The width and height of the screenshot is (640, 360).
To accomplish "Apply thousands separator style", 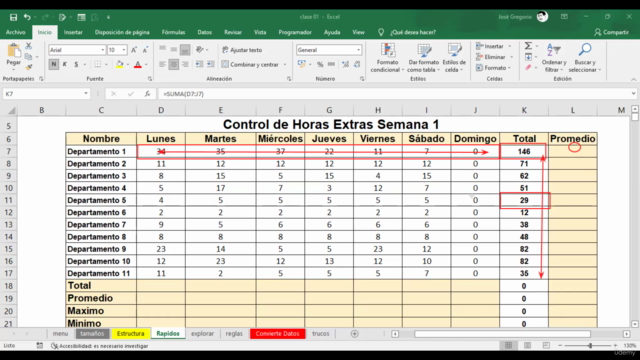I will [331, 64].
